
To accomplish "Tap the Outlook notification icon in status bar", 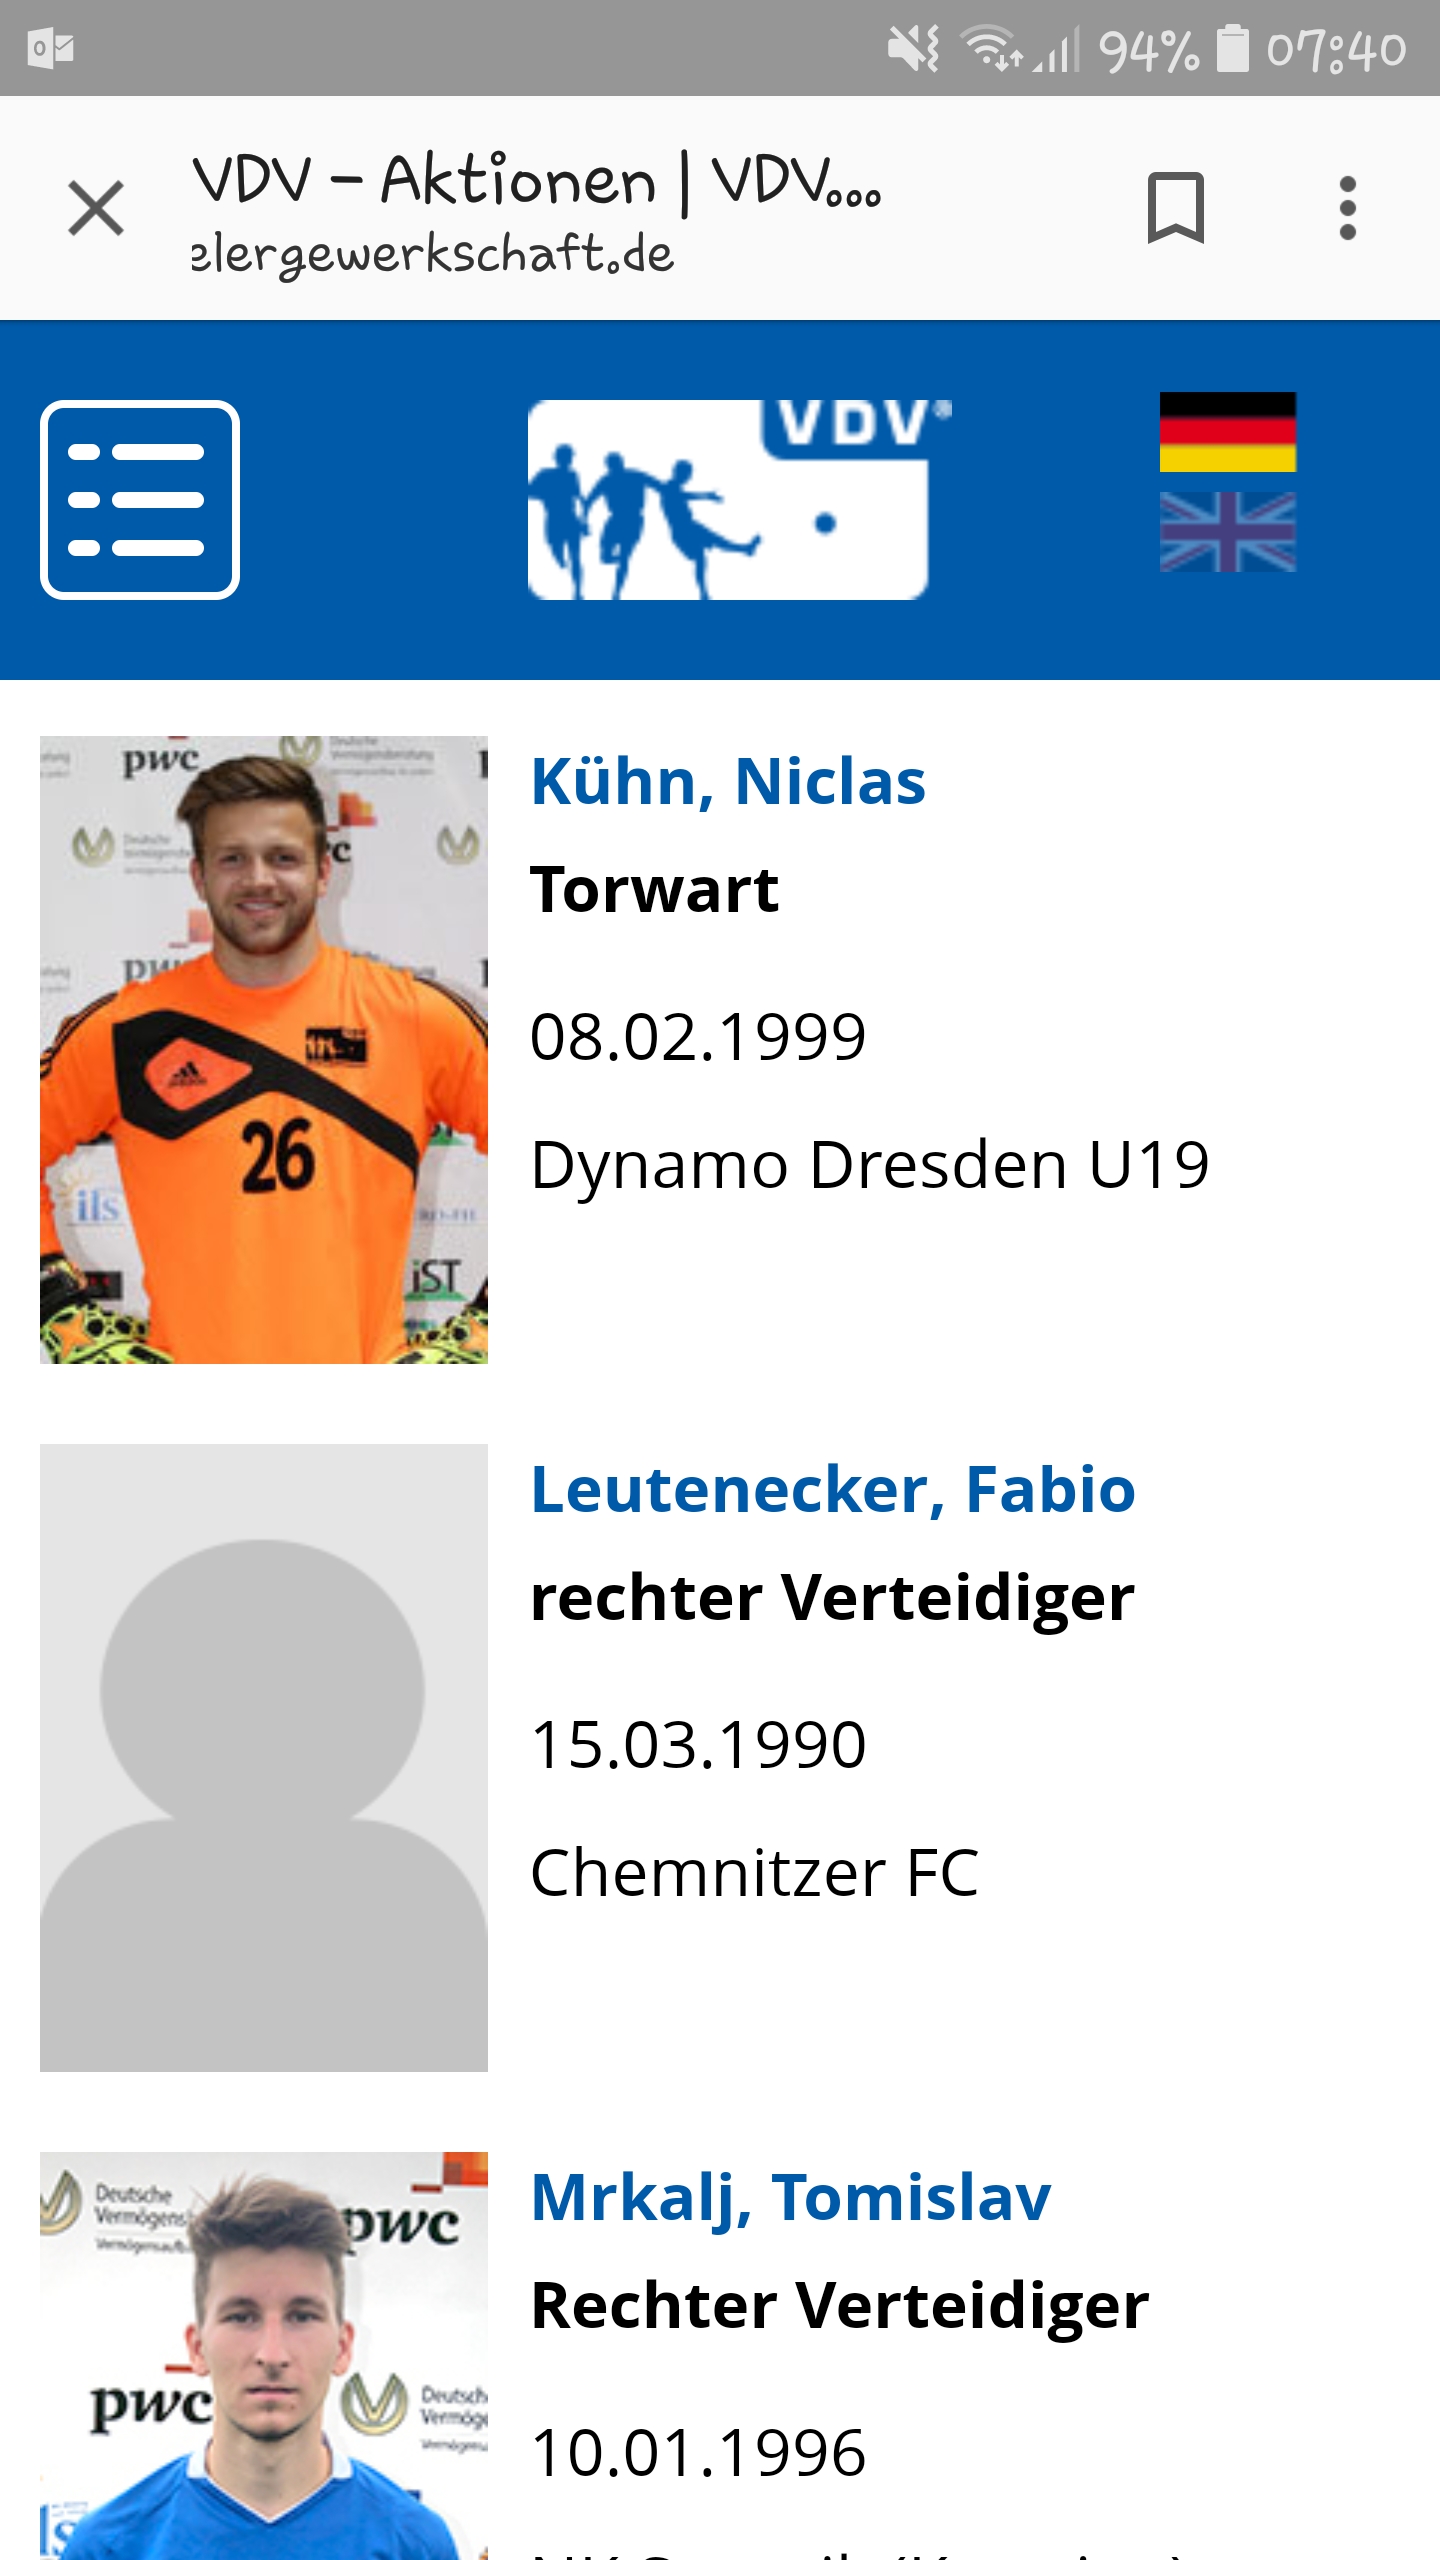I will [52, 48].
